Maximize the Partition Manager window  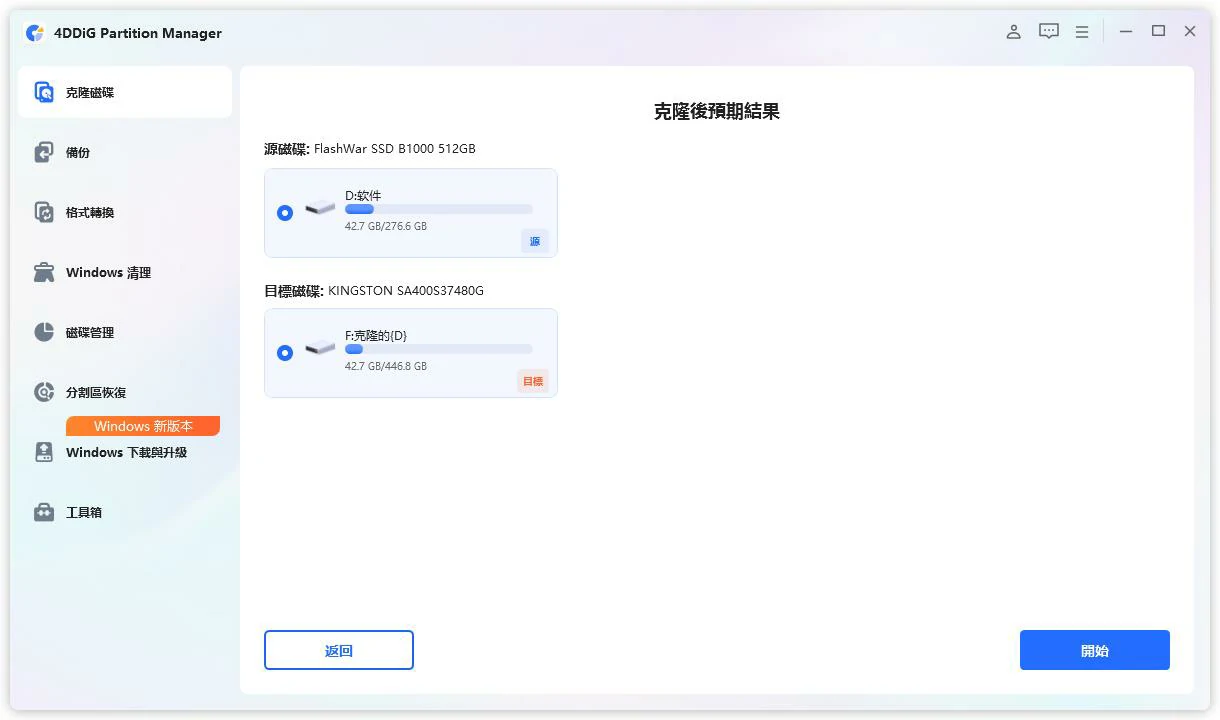(1158, 32)
